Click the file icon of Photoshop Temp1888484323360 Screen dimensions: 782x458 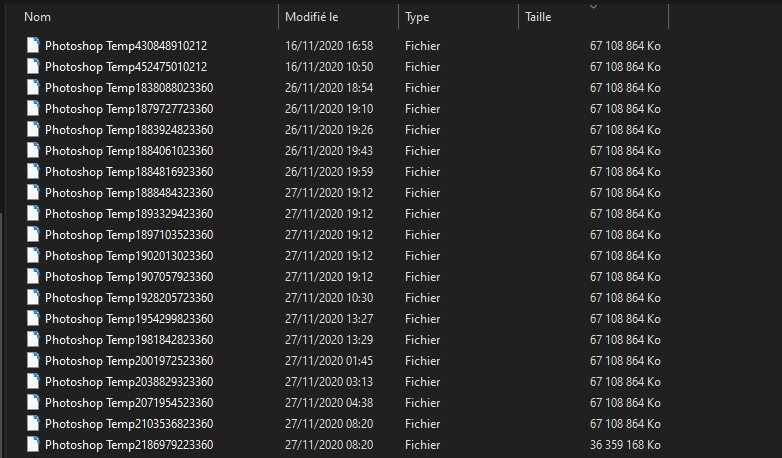click(x=33, y=192)
